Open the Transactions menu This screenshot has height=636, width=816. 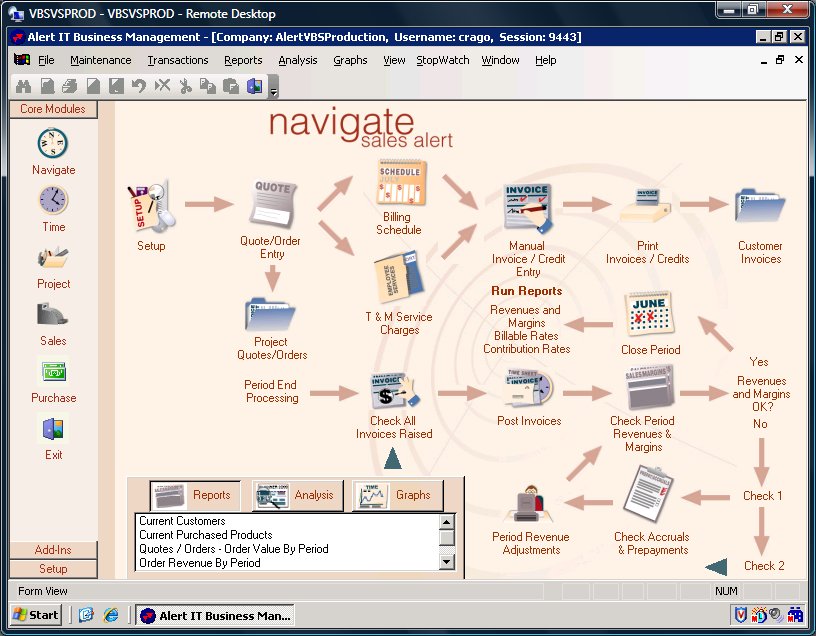click(177, 60)
